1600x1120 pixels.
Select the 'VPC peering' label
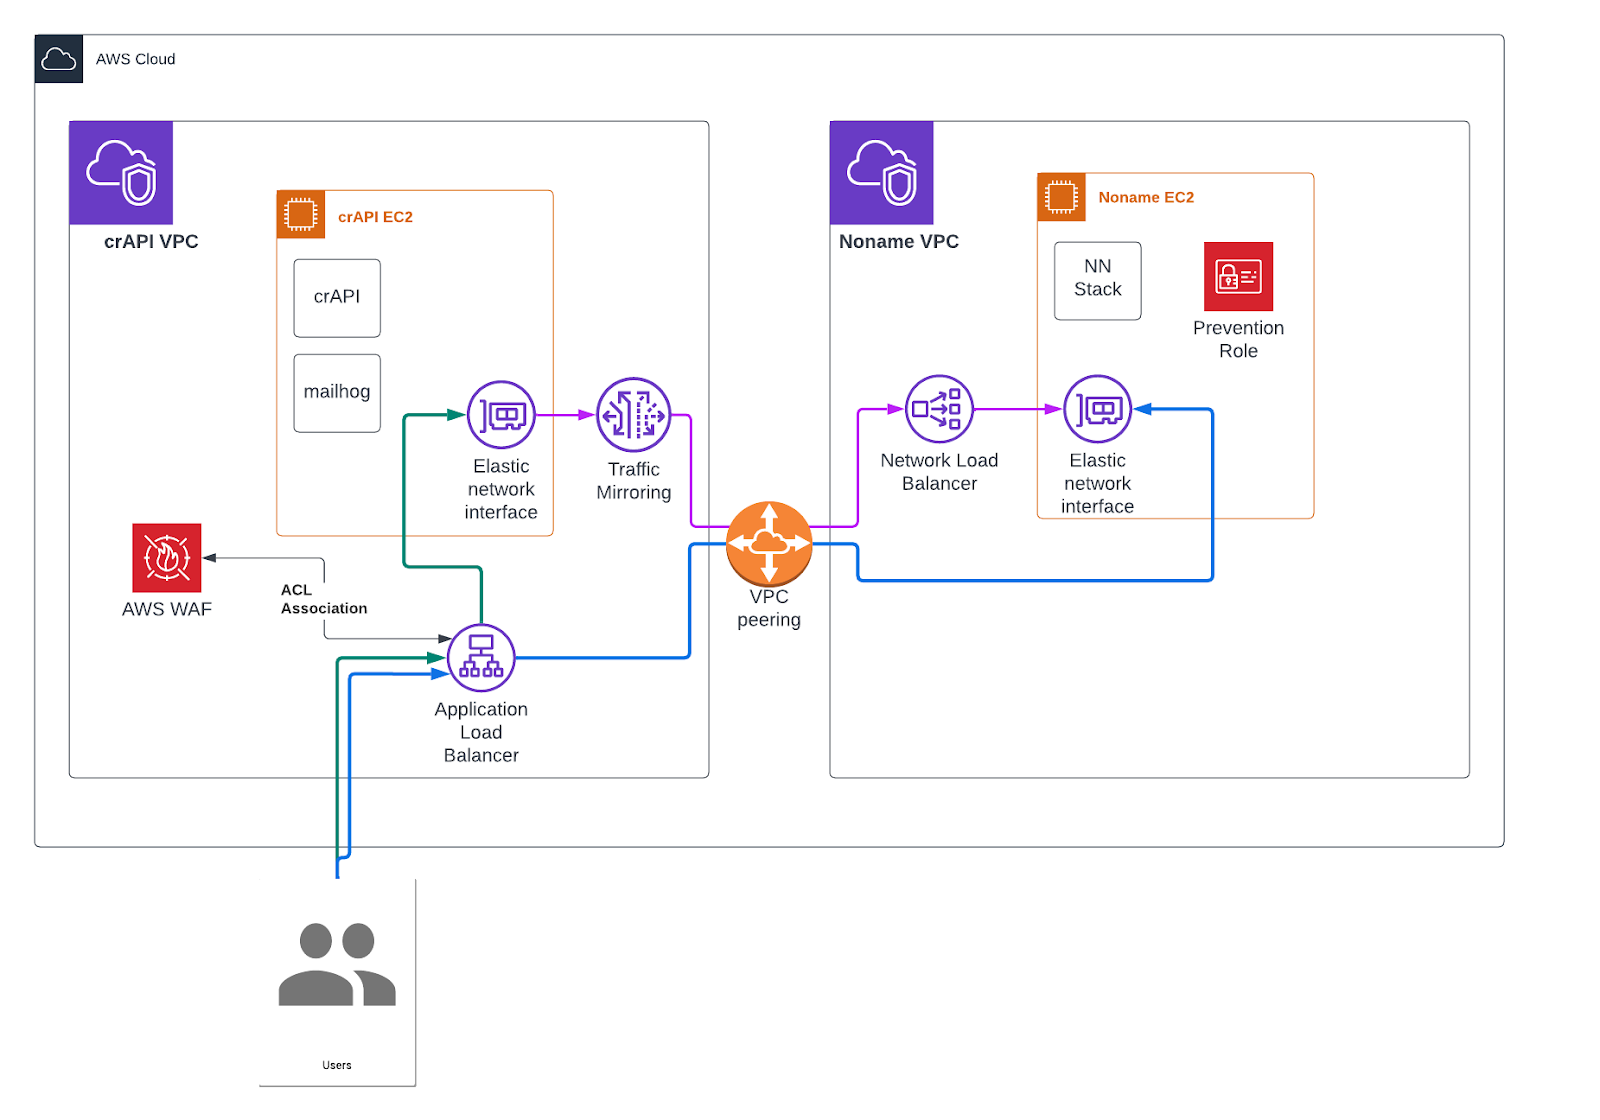coord(769,608)
